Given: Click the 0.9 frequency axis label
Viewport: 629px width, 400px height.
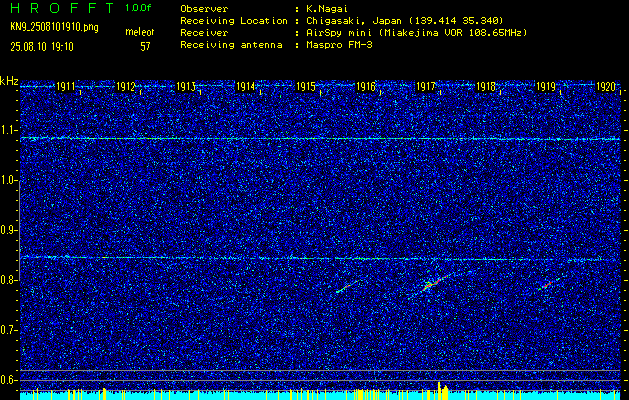Looking at the screenshot, I should 9,230.
